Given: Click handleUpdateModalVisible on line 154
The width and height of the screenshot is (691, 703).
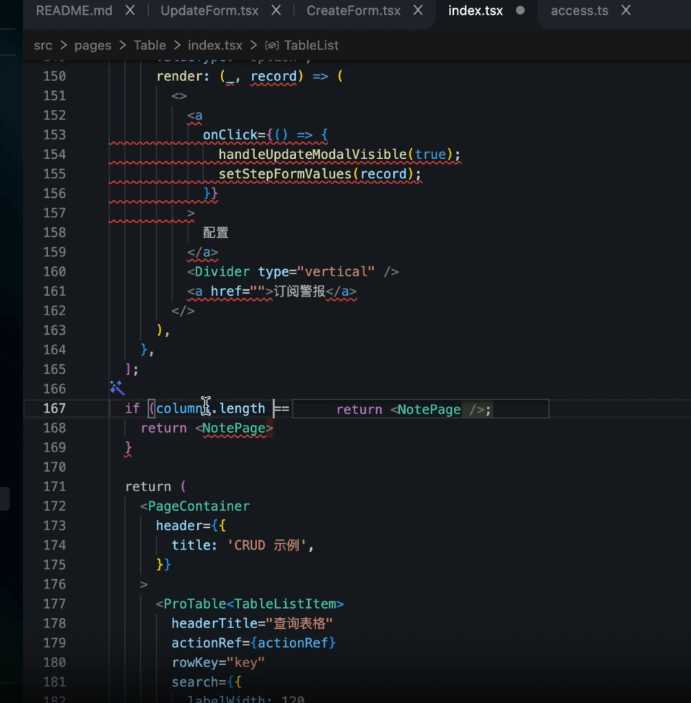Looking at the screenshot, I should coord(313,154).
